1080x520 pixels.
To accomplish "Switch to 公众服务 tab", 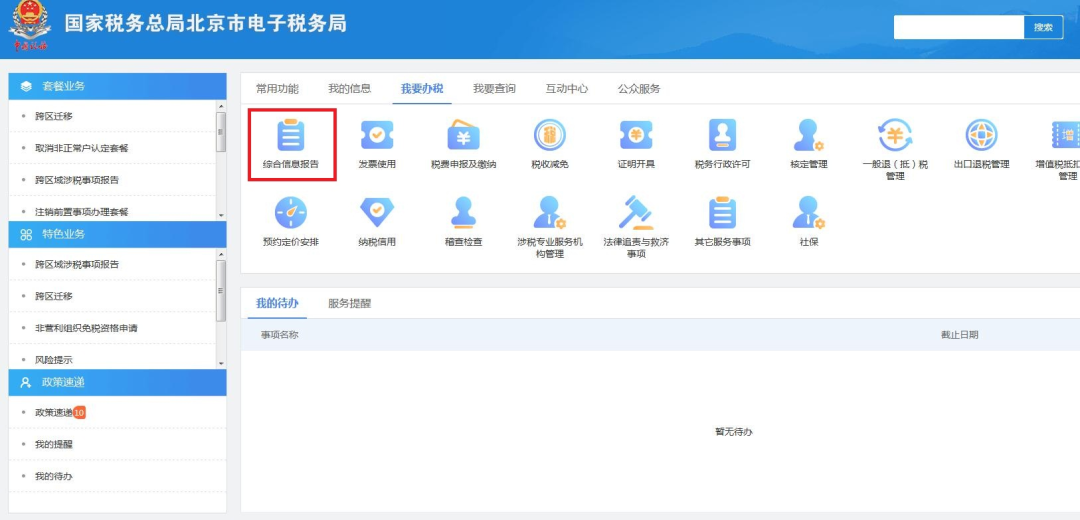I will pos(639,89).
